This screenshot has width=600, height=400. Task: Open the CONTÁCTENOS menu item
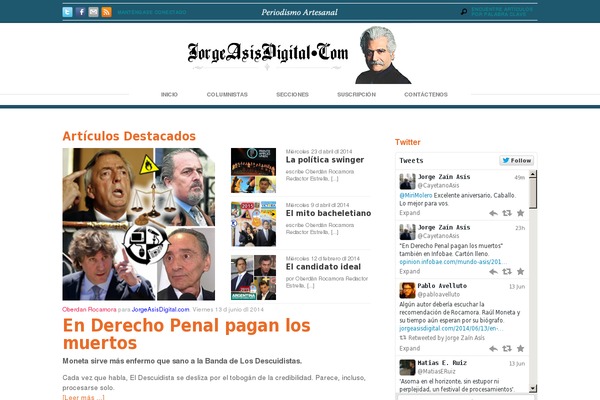pos(426,95)
